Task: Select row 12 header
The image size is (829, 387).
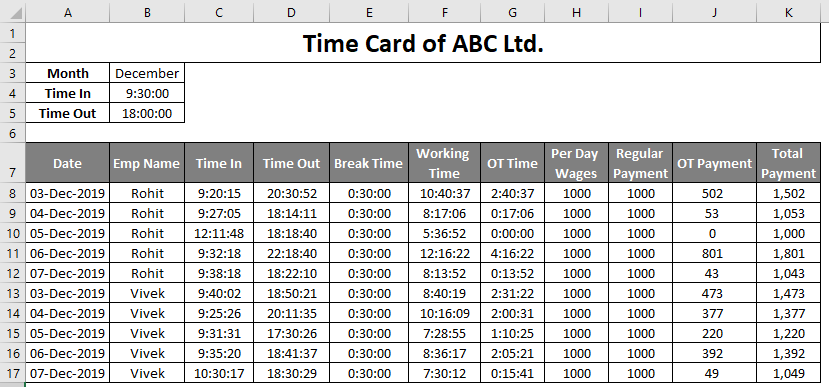Action: [13, 273]
